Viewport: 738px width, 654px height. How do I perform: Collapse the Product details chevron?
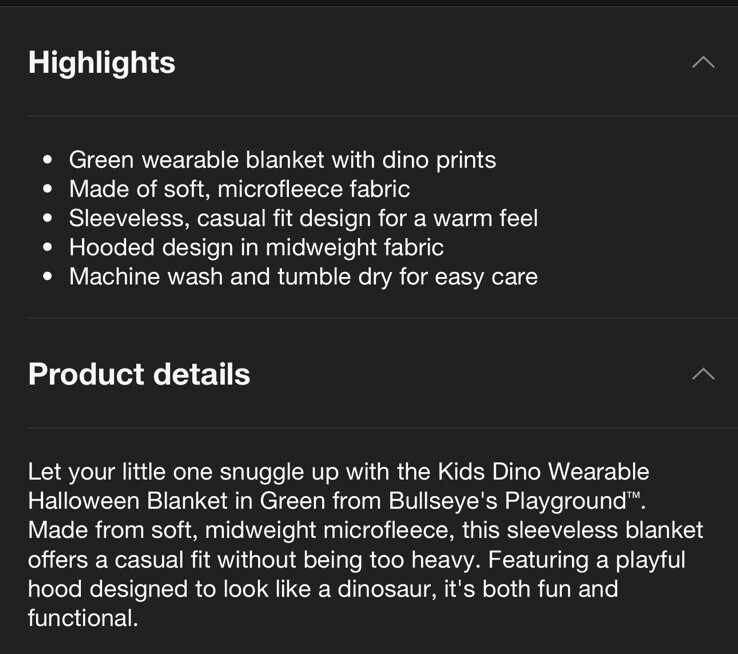(703, 374)
